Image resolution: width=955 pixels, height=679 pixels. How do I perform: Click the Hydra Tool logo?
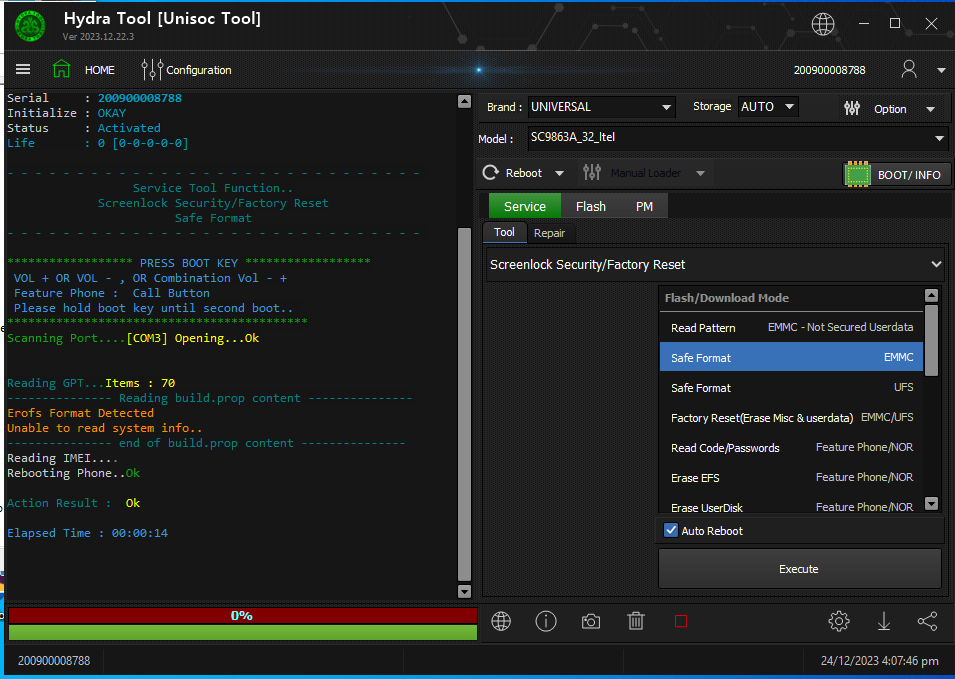click(x=29, y=26)
